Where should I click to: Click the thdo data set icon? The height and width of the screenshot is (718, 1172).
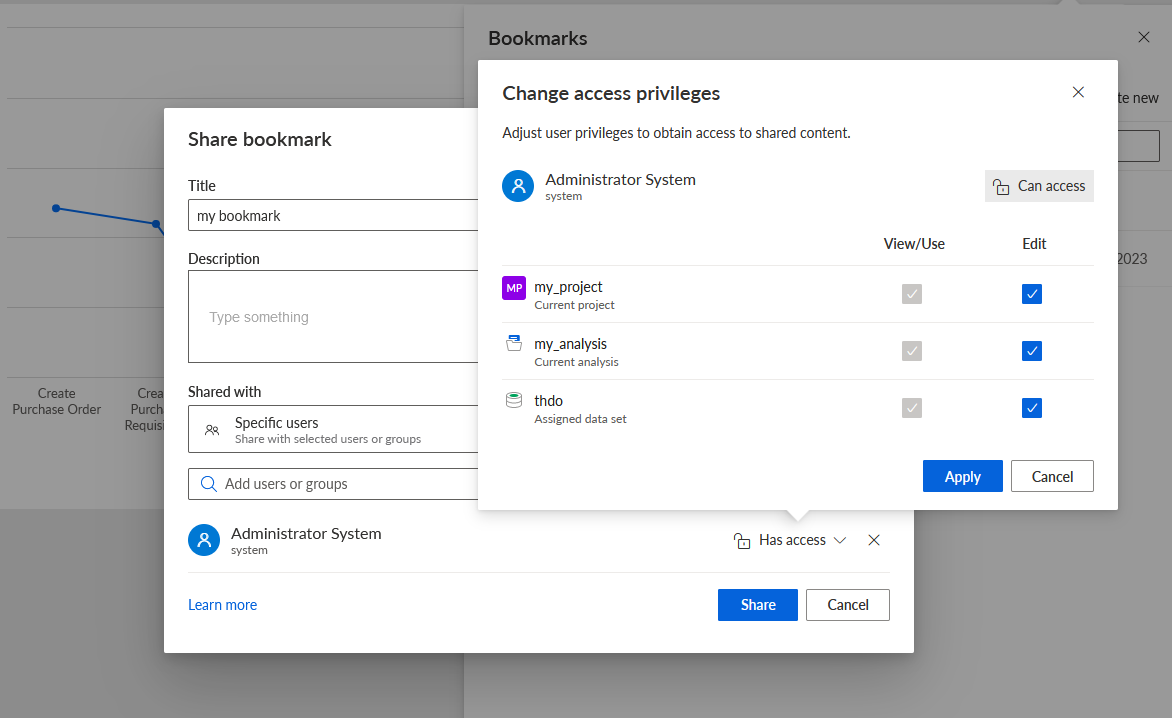tap(513, 400)
